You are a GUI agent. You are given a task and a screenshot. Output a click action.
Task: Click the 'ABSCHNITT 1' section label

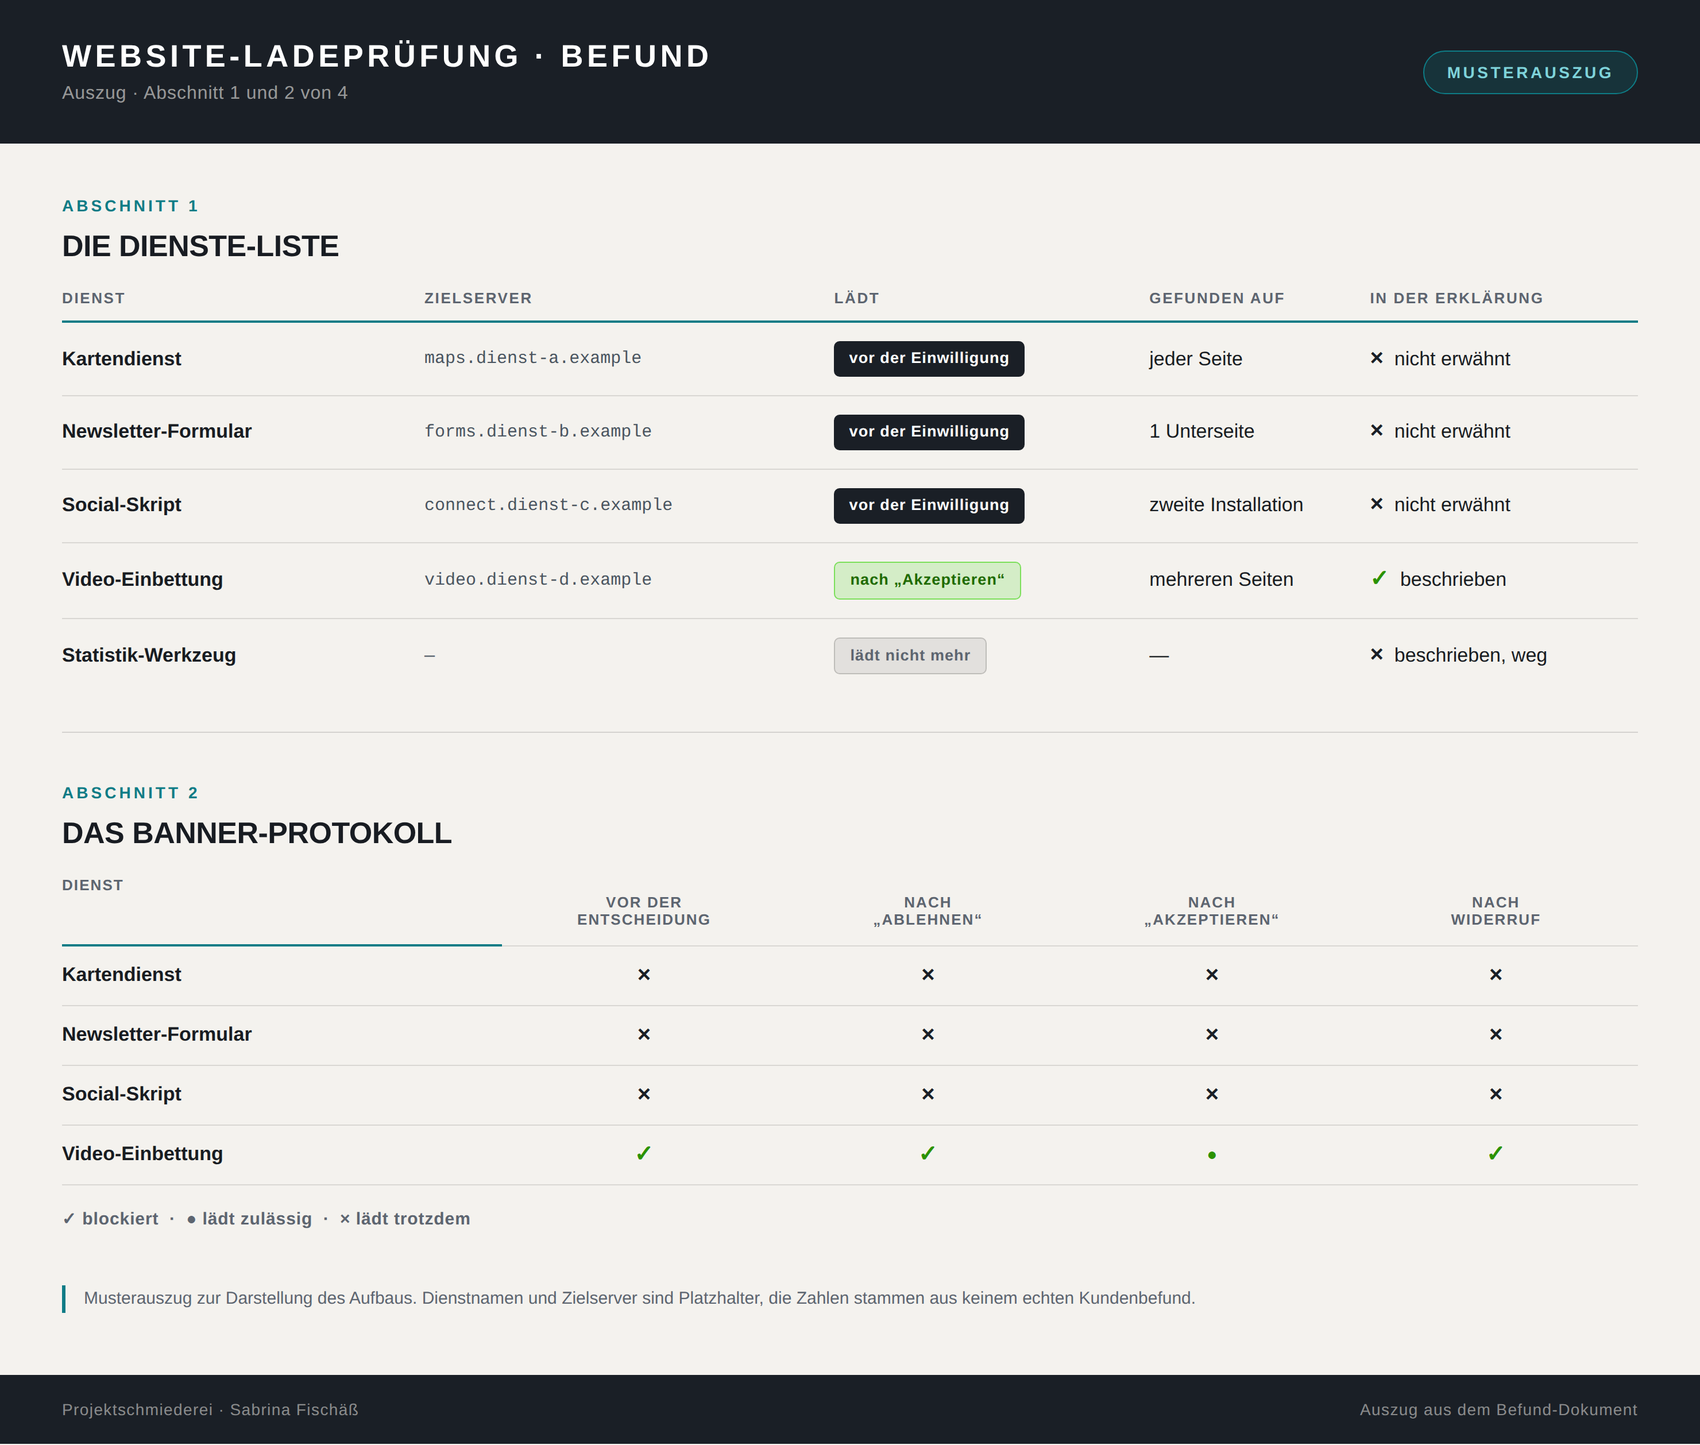click(131, 206)
